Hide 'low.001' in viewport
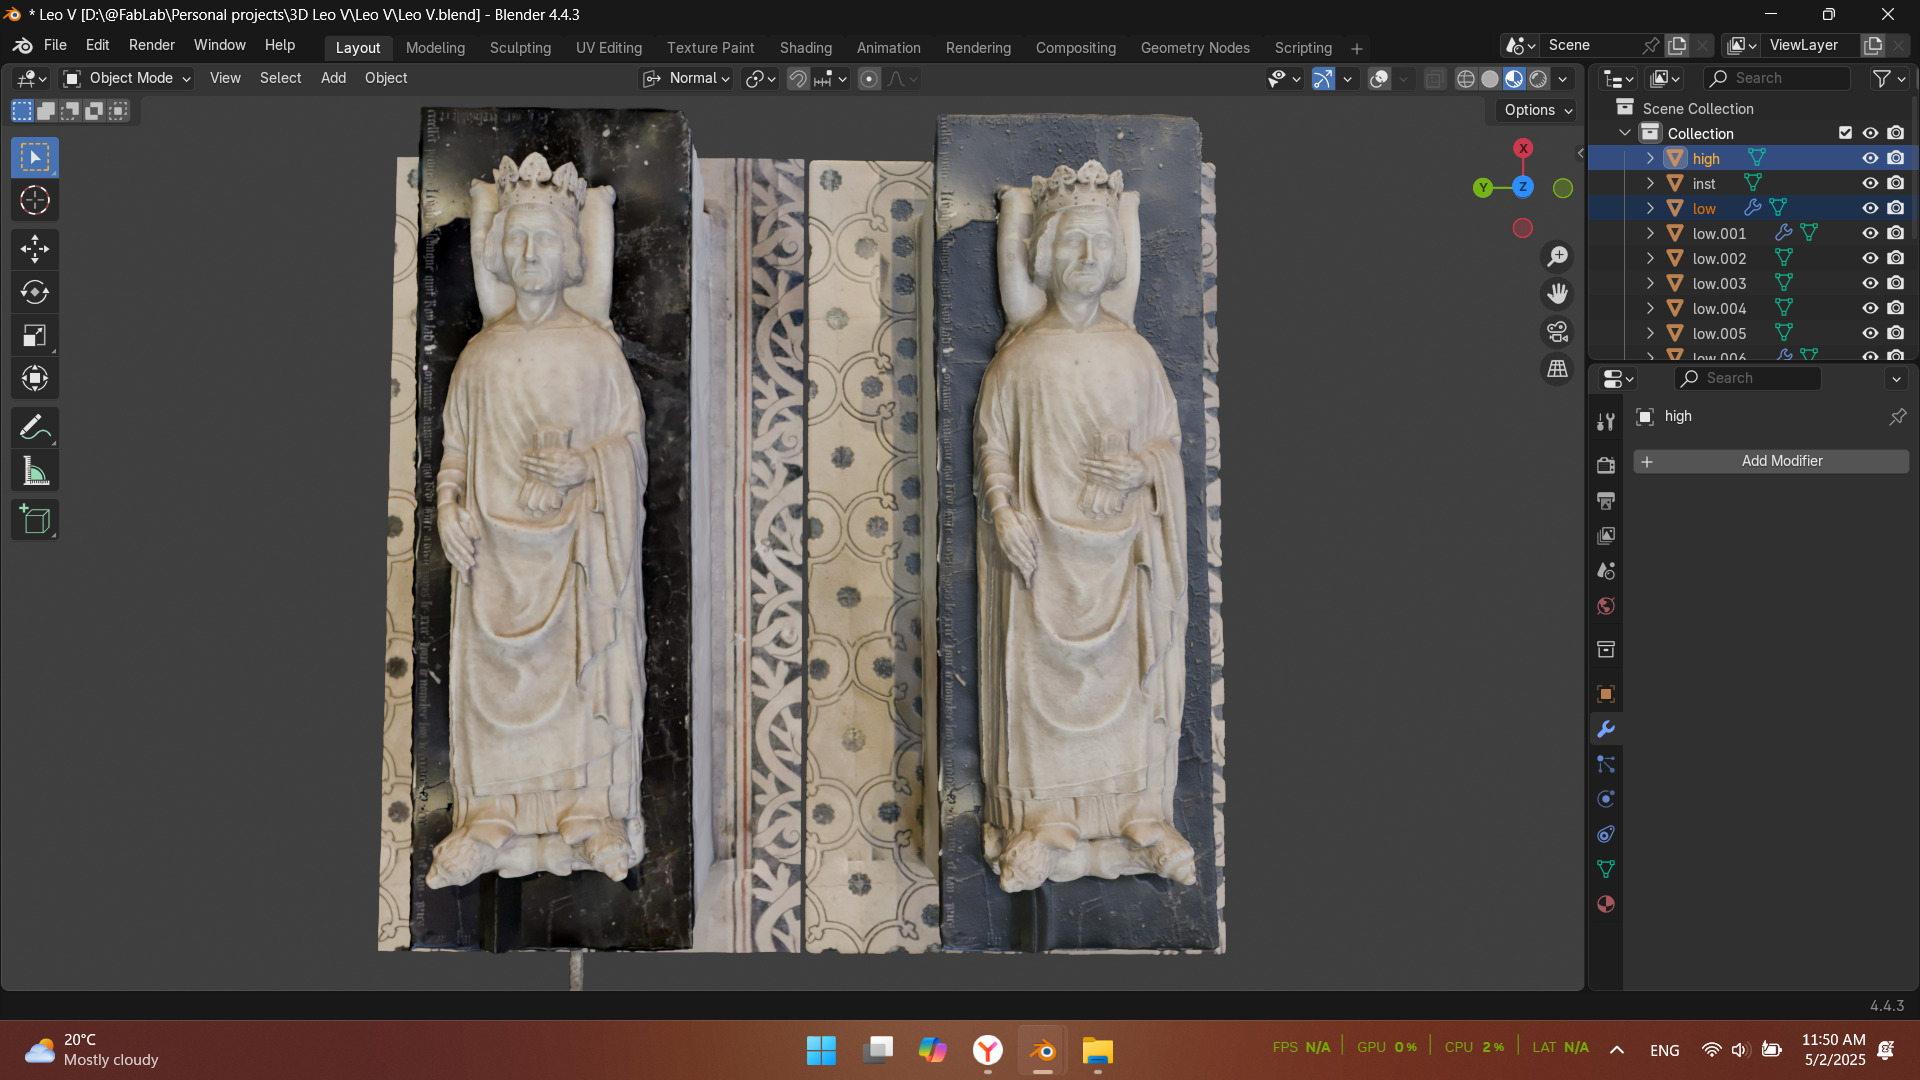Viewport: 1920px width, 1080px height. point(1870,233)
